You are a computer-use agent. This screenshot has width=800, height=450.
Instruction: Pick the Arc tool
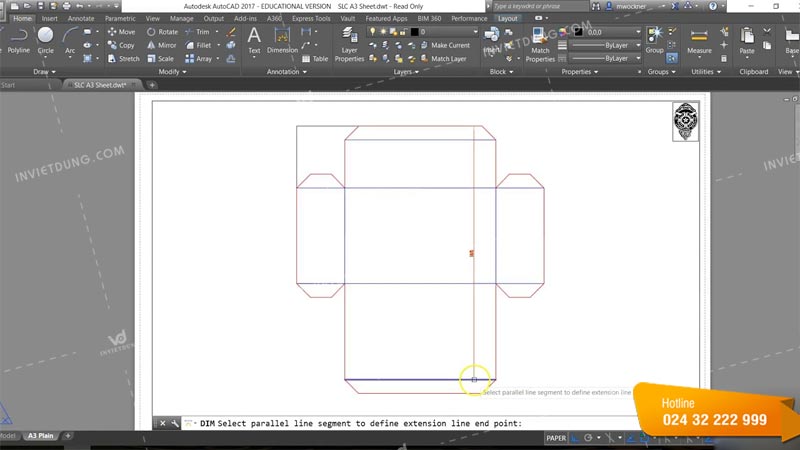70,41
